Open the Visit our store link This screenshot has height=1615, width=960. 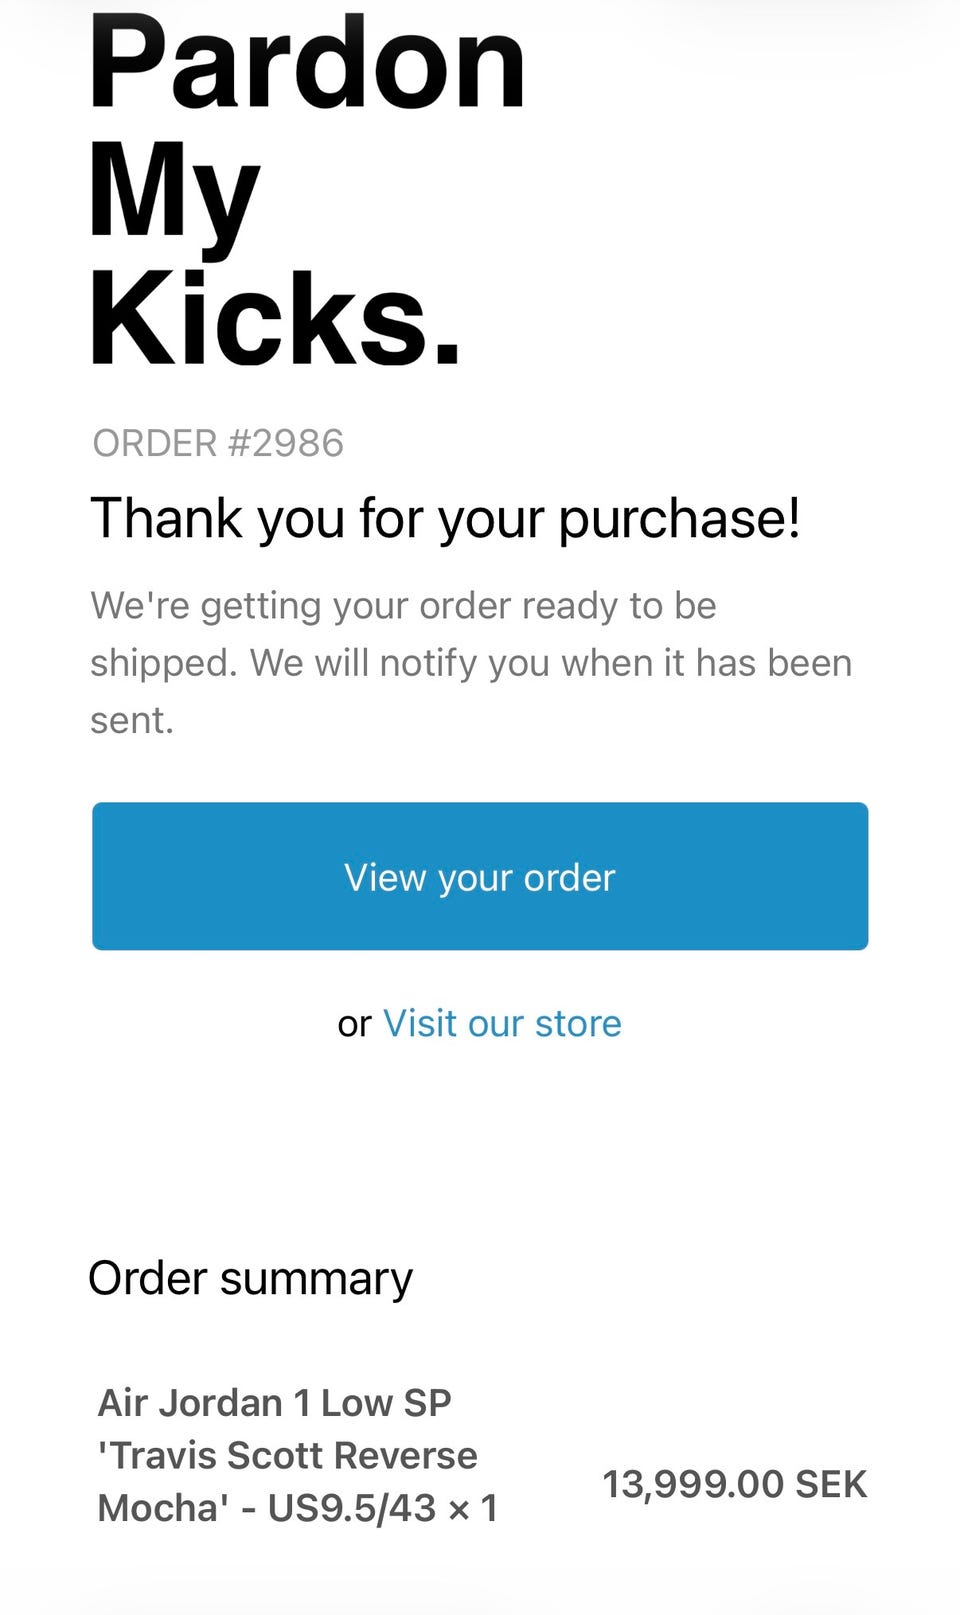click(x=502, y=1024)
